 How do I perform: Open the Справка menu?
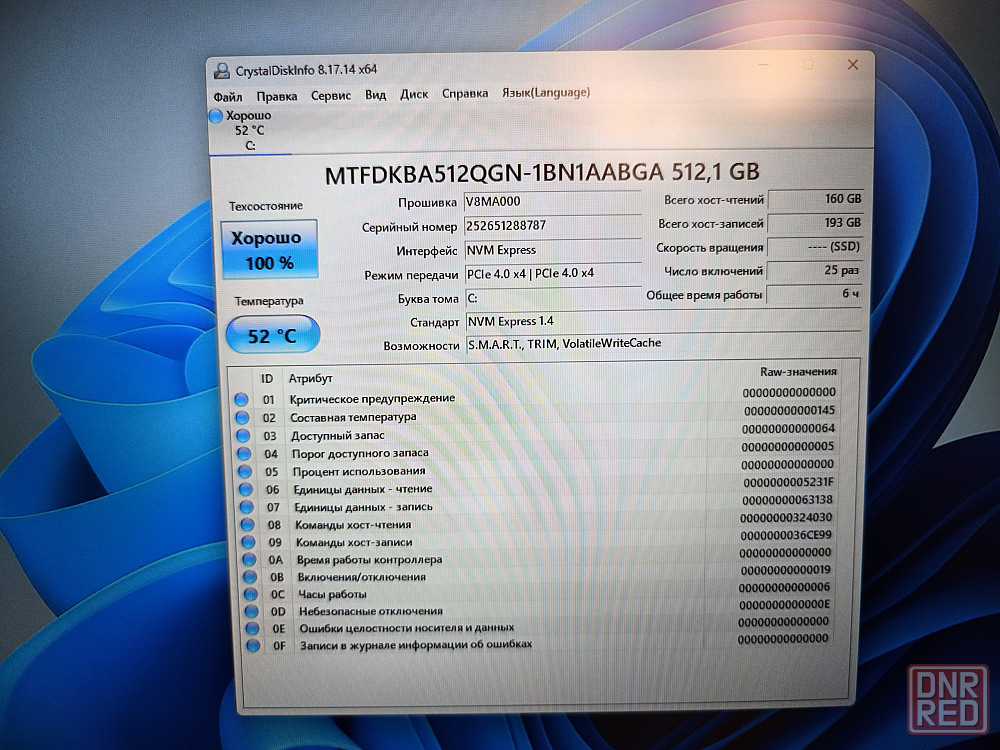click(x=464, y=94)
